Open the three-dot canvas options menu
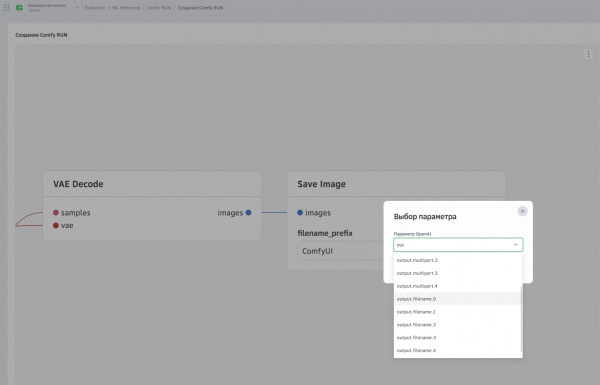Image resolution: width=600 pixels, height=385 pixels. point(589,54)
